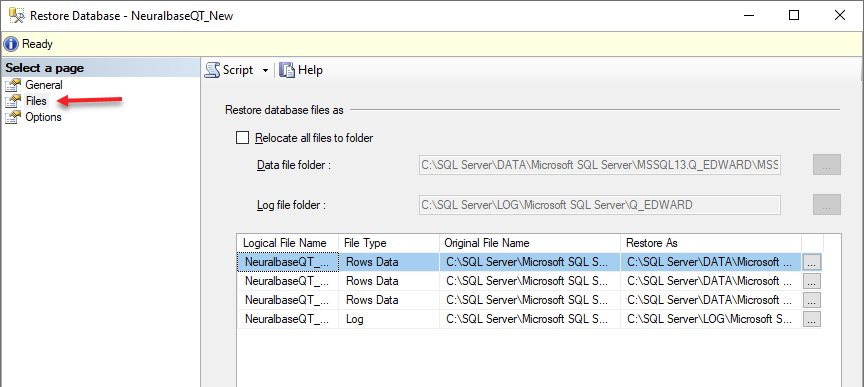Select Rows Data cell in second row
This screenshot has height=387, width=864.
tap(389, 281)
